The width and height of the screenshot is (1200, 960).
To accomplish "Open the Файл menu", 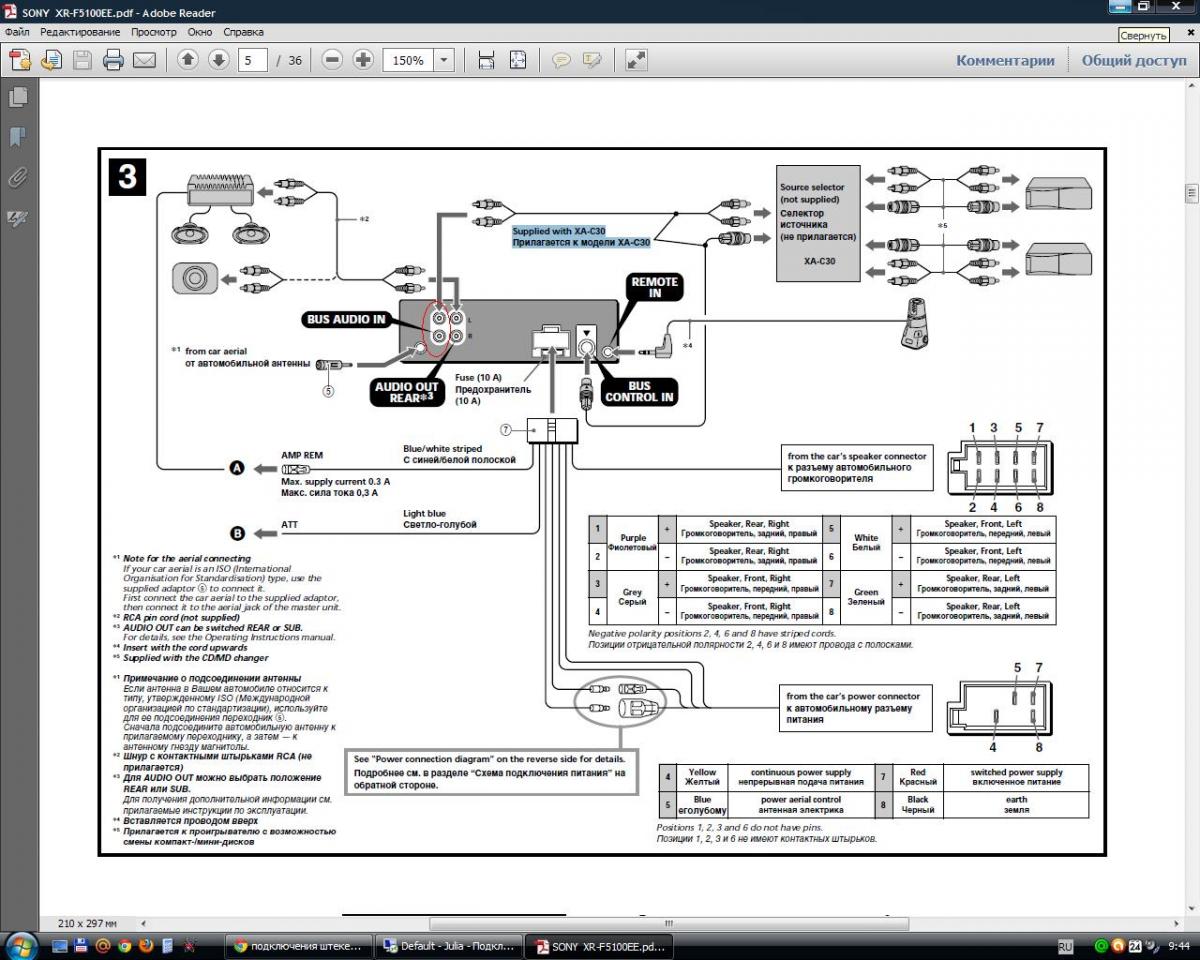I will (17, 32).
